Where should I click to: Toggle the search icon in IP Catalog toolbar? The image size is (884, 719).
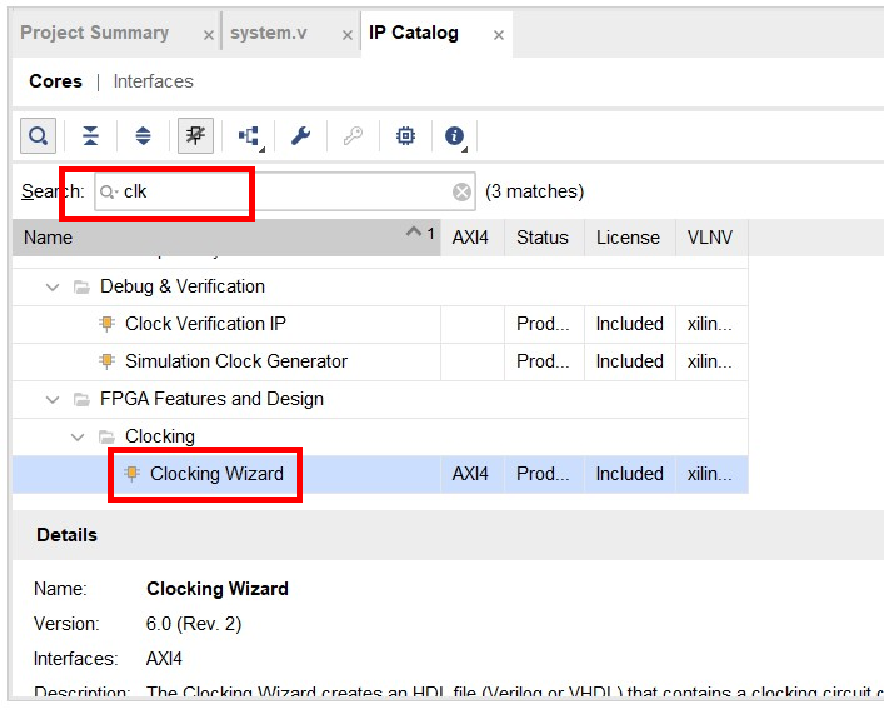click(x=38, y=136)
